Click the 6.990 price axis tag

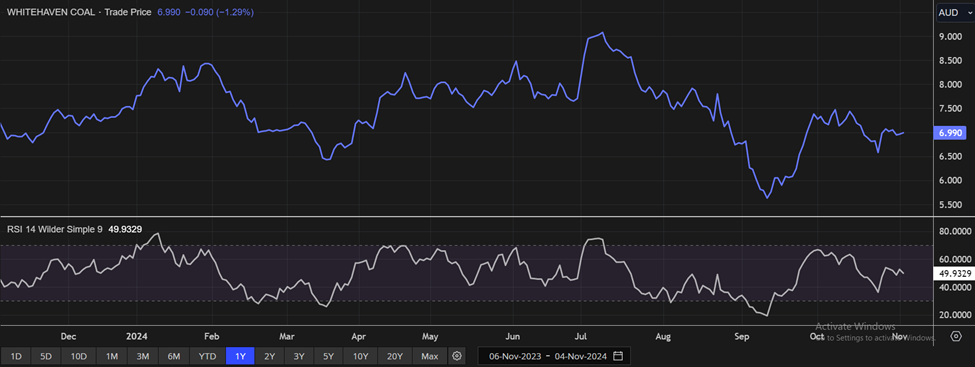coord(951,132)
